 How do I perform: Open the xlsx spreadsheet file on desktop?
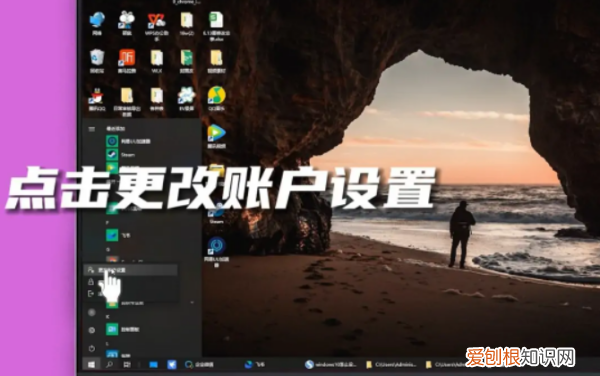point(216,26)
